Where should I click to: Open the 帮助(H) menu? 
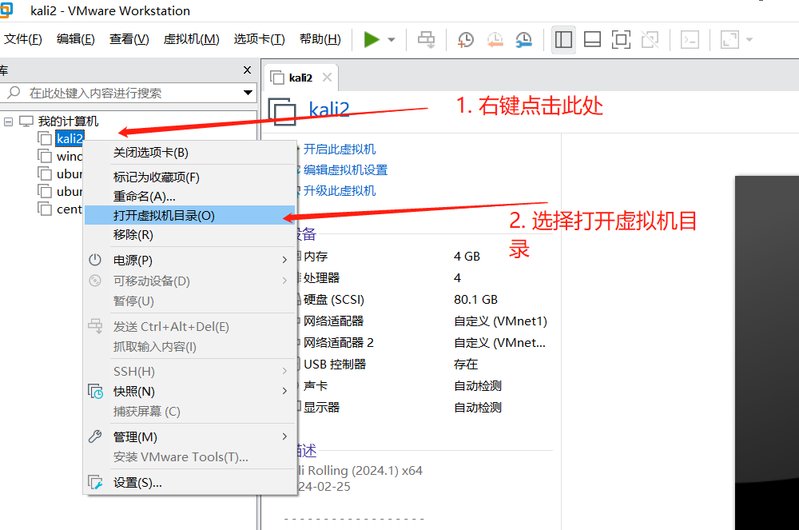coord(320,39)
